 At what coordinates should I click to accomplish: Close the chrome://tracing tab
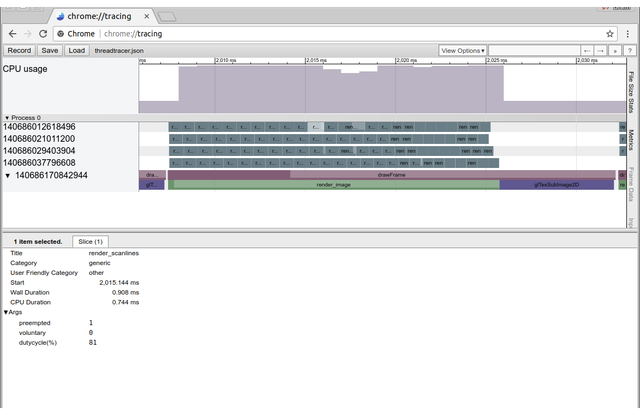147,16
